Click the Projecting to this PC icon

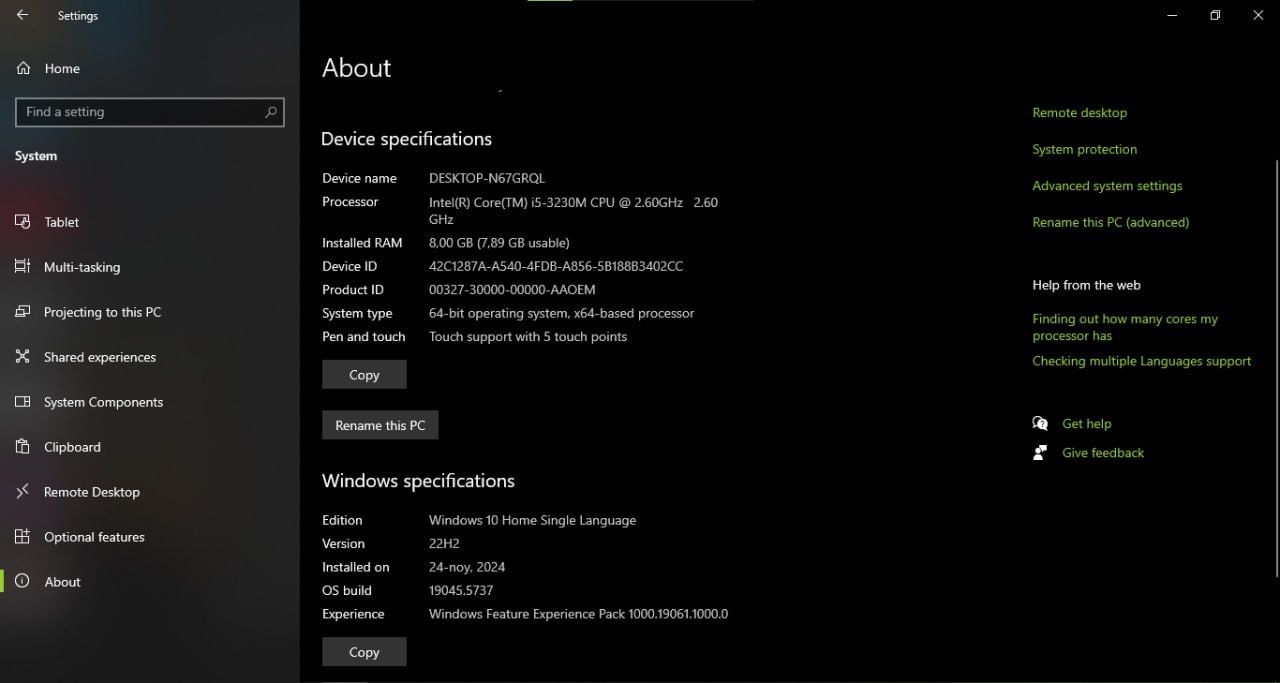point(22,312)
